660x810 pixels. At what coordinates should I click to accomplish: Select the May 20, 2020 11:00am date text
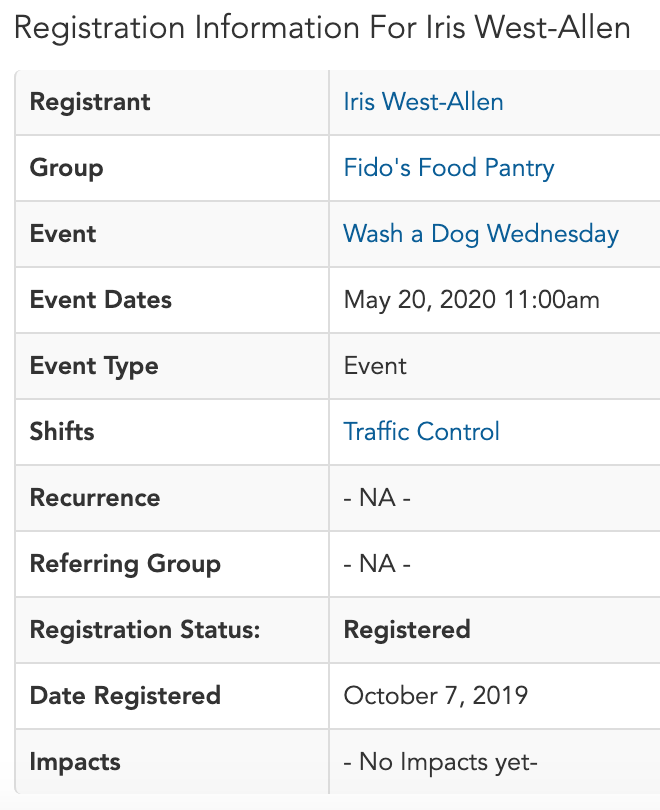[472, 300]
